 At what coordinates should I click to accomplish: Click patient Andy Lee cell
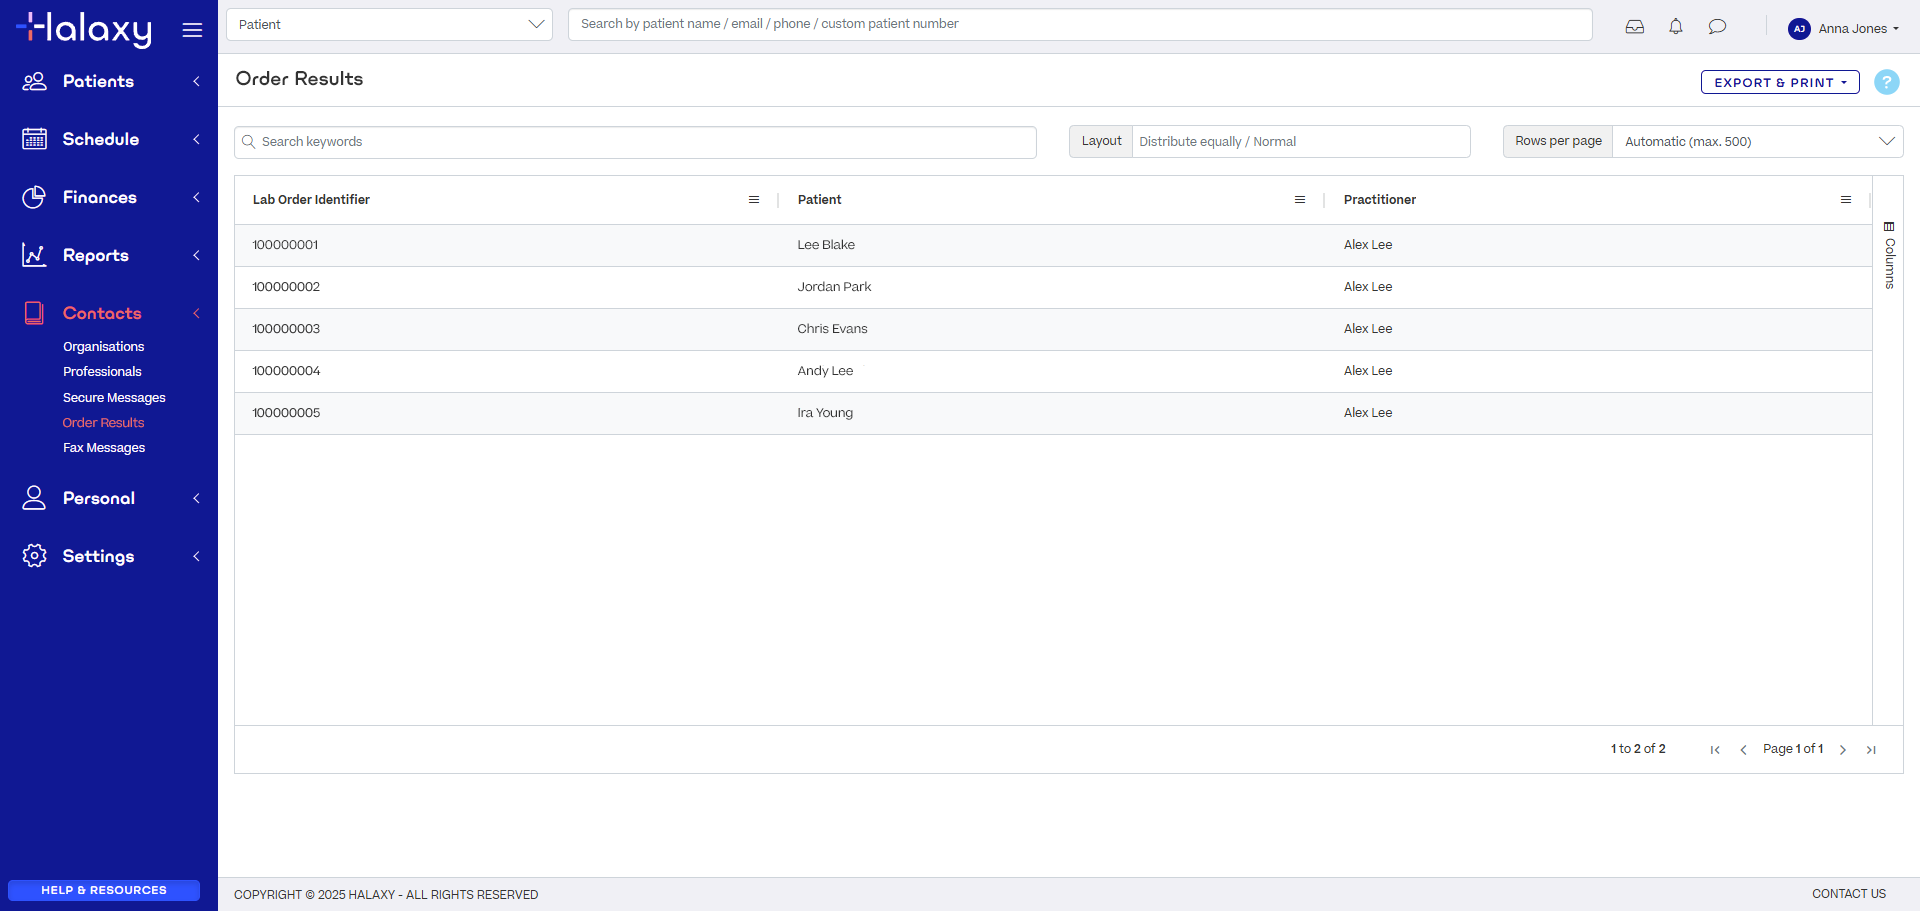click(825, 371)
